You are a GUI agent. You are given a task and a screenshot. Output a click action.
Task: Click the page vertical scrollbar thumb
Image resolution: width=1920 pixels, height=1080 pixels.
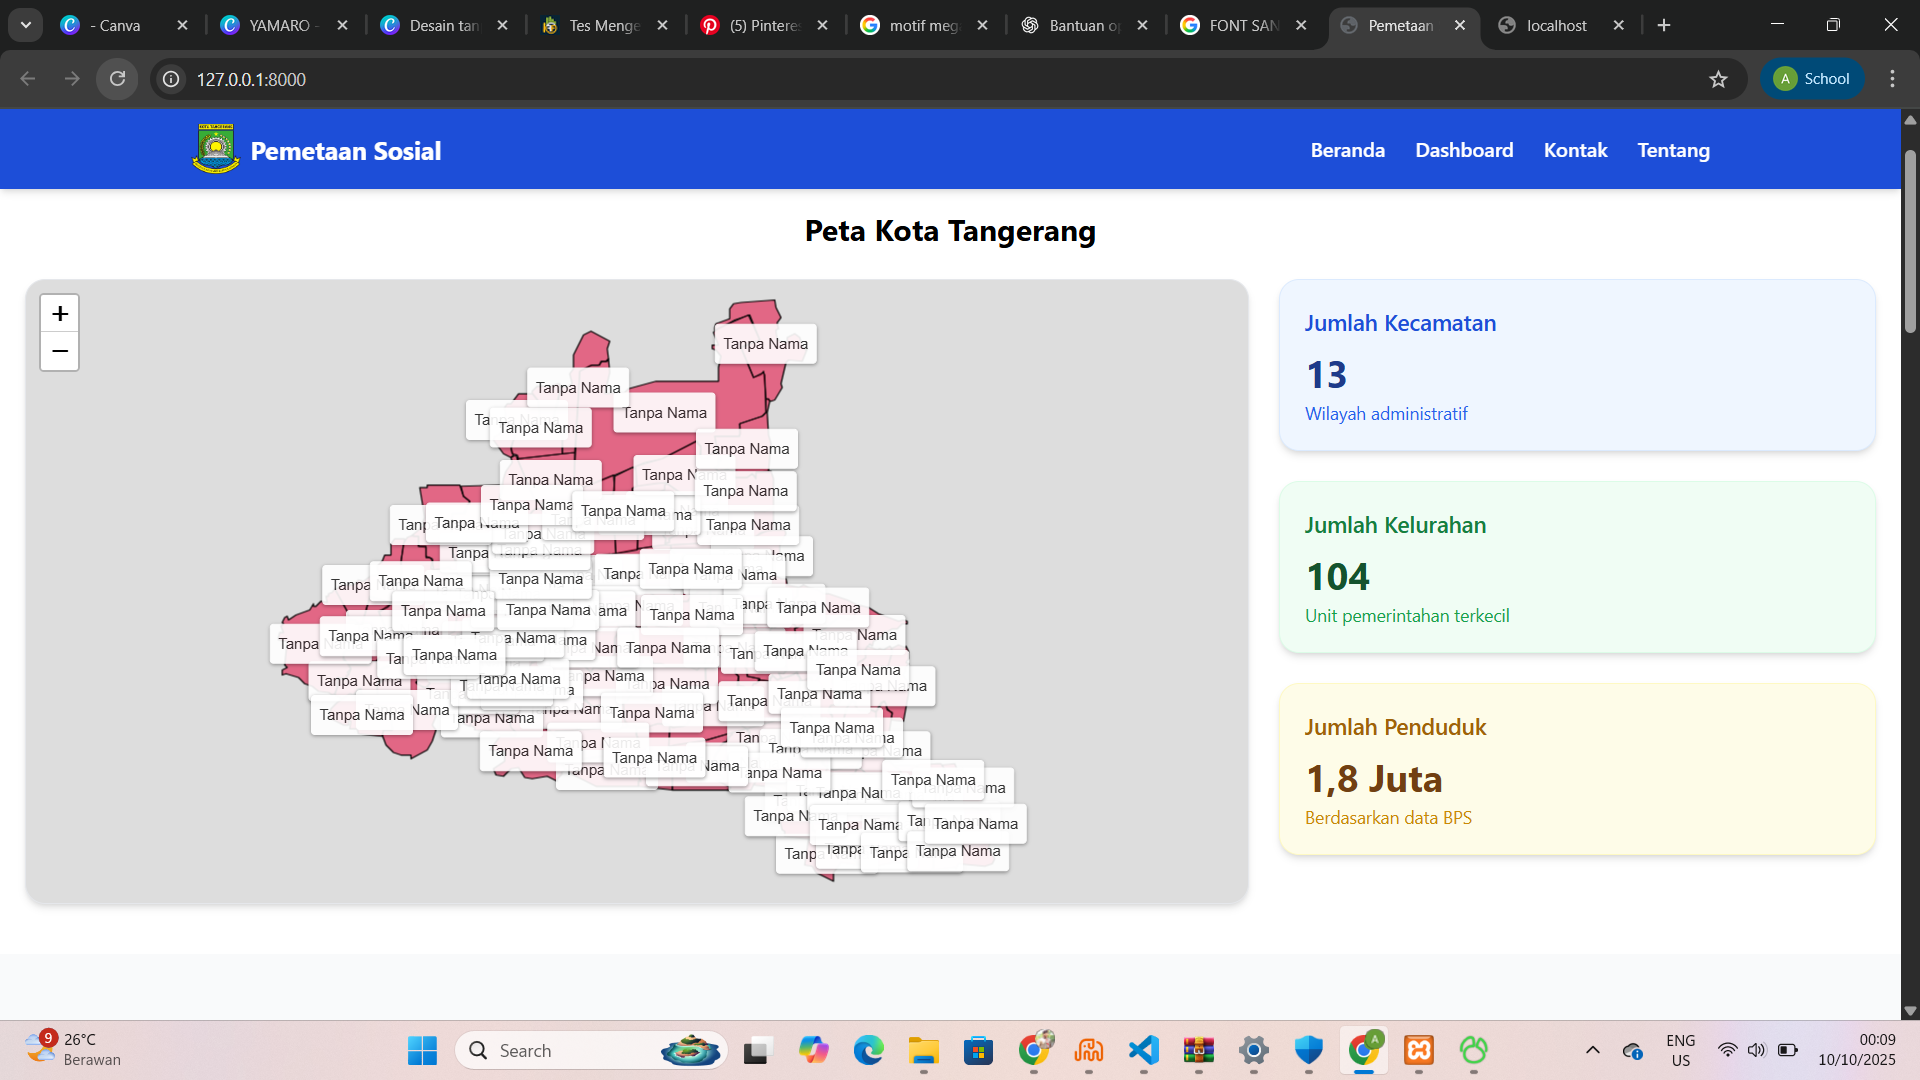[x=1910, y=240]
